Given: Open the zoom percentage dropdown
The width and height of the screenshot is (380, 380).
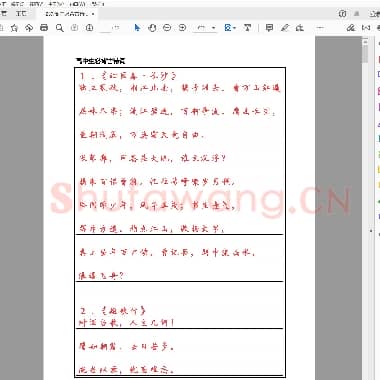Looking at the screenshot, I should (214, 28).
